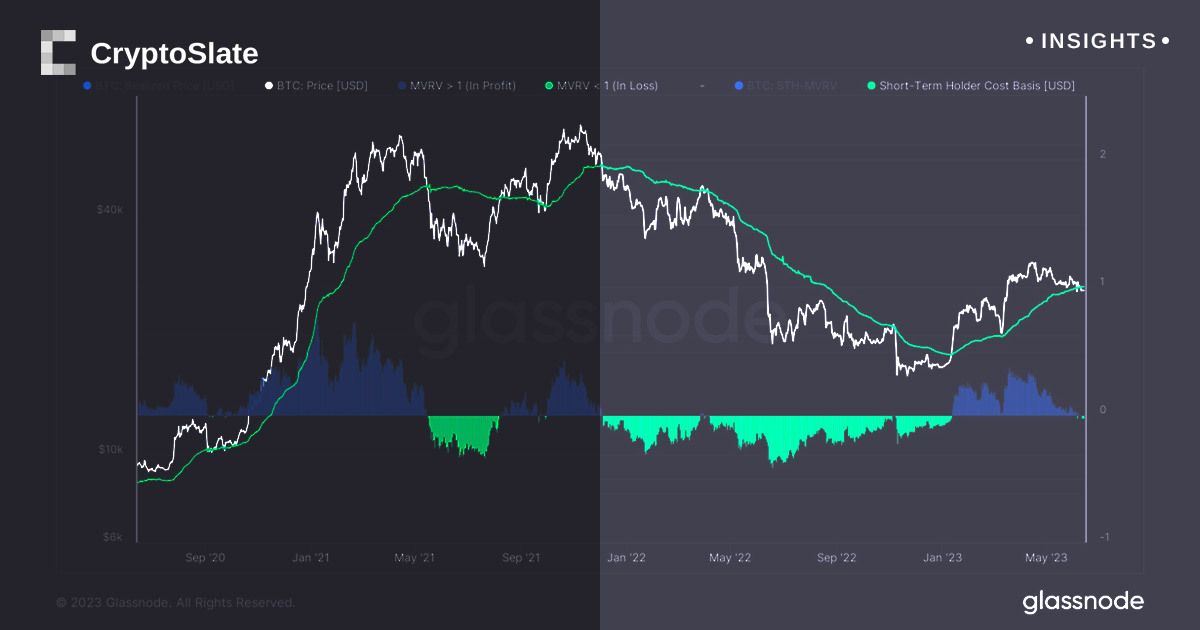Click the dimmed BTC Realized Price legend dot
Image resolution: width=1200 pixels, height=630 pixels.
coord(87,86)
